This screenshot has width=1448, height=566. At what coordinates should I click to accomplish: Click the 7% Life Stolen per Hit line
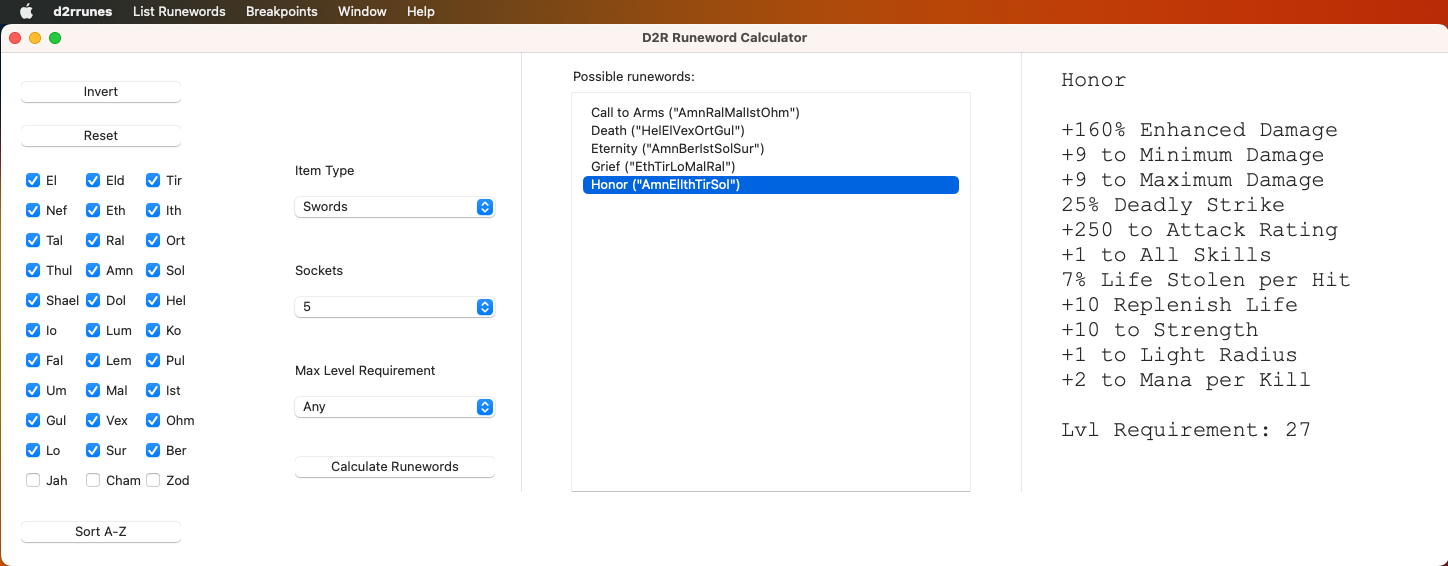(1206, 280)
